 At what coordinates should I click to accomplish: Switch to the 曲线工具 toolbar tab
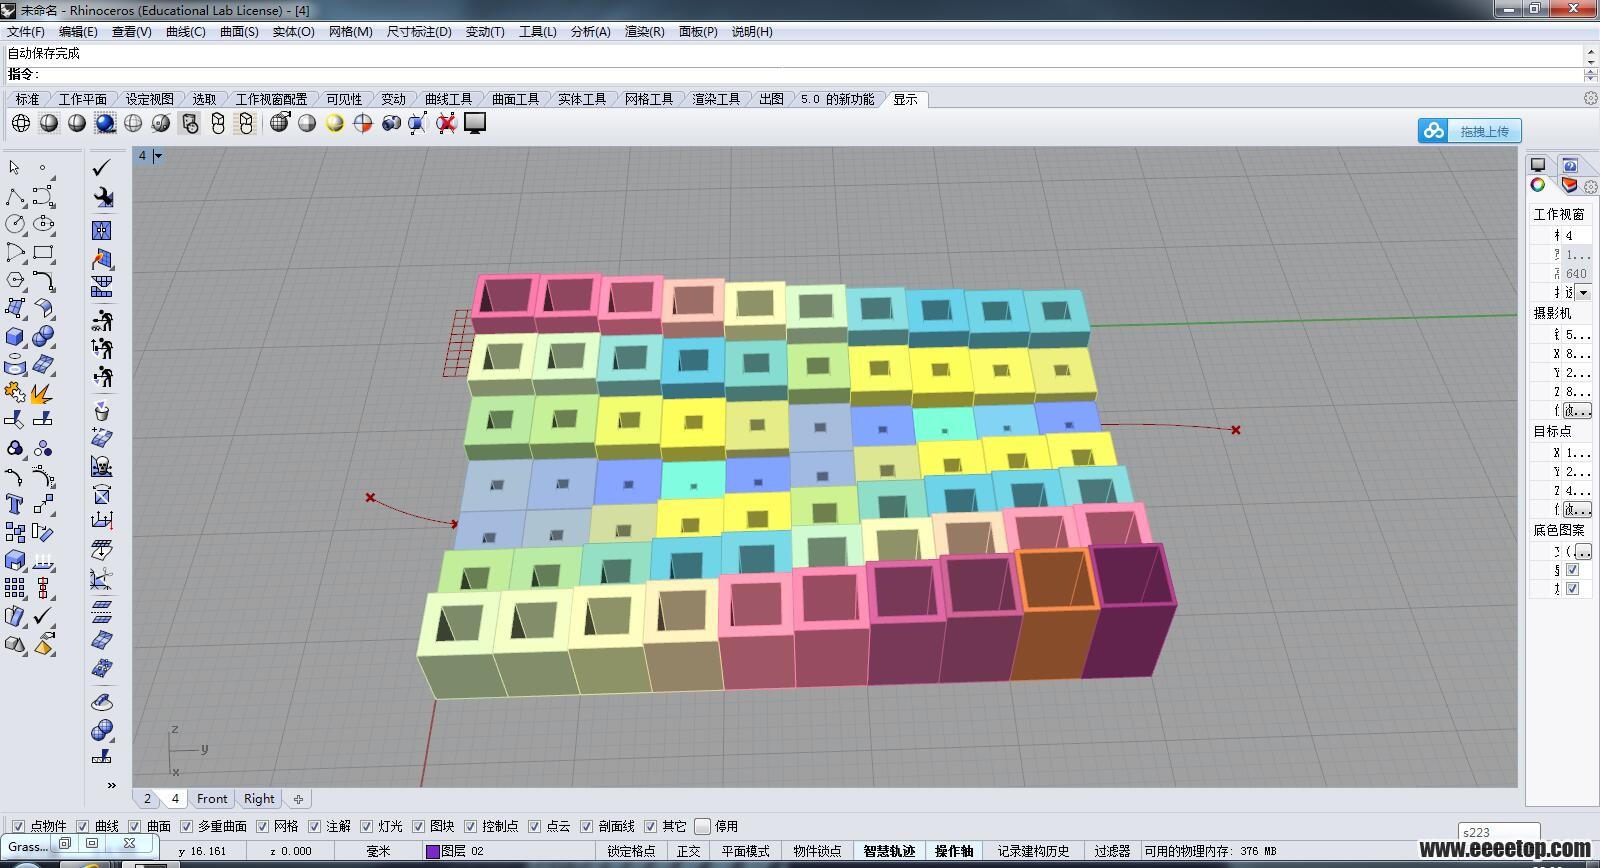(x=448, y=99)
